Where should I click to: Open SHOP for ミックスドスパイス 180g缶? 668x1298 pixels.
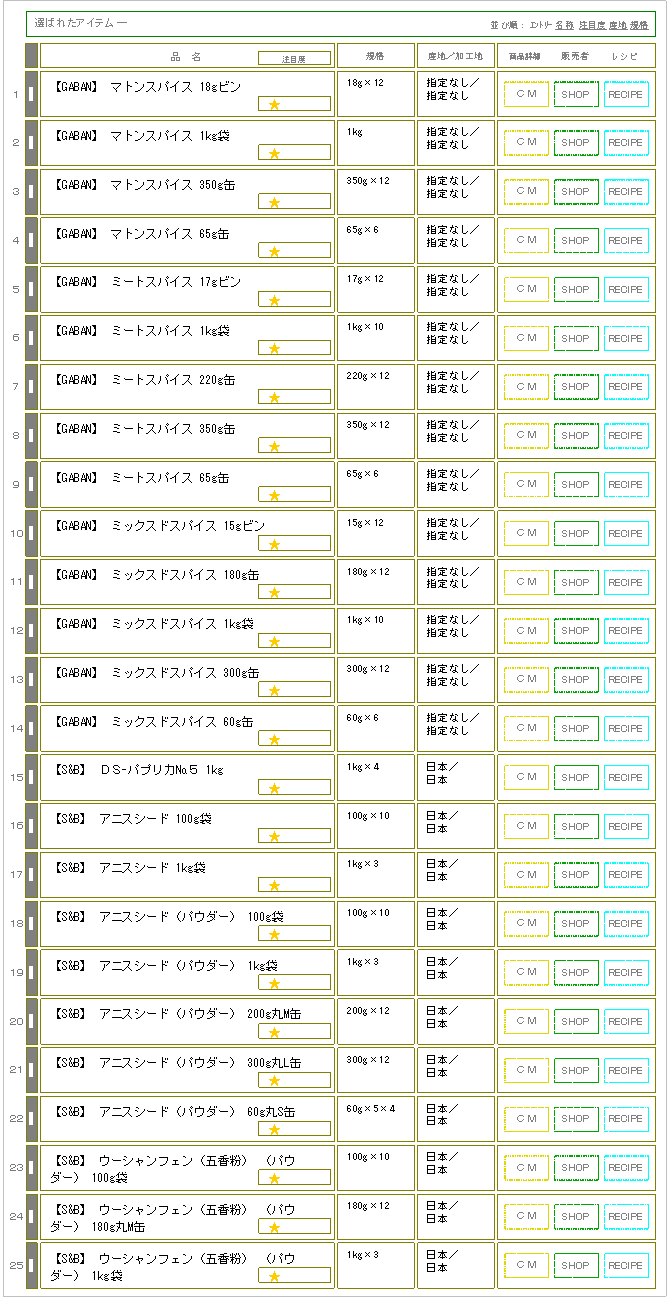point(576,582)
